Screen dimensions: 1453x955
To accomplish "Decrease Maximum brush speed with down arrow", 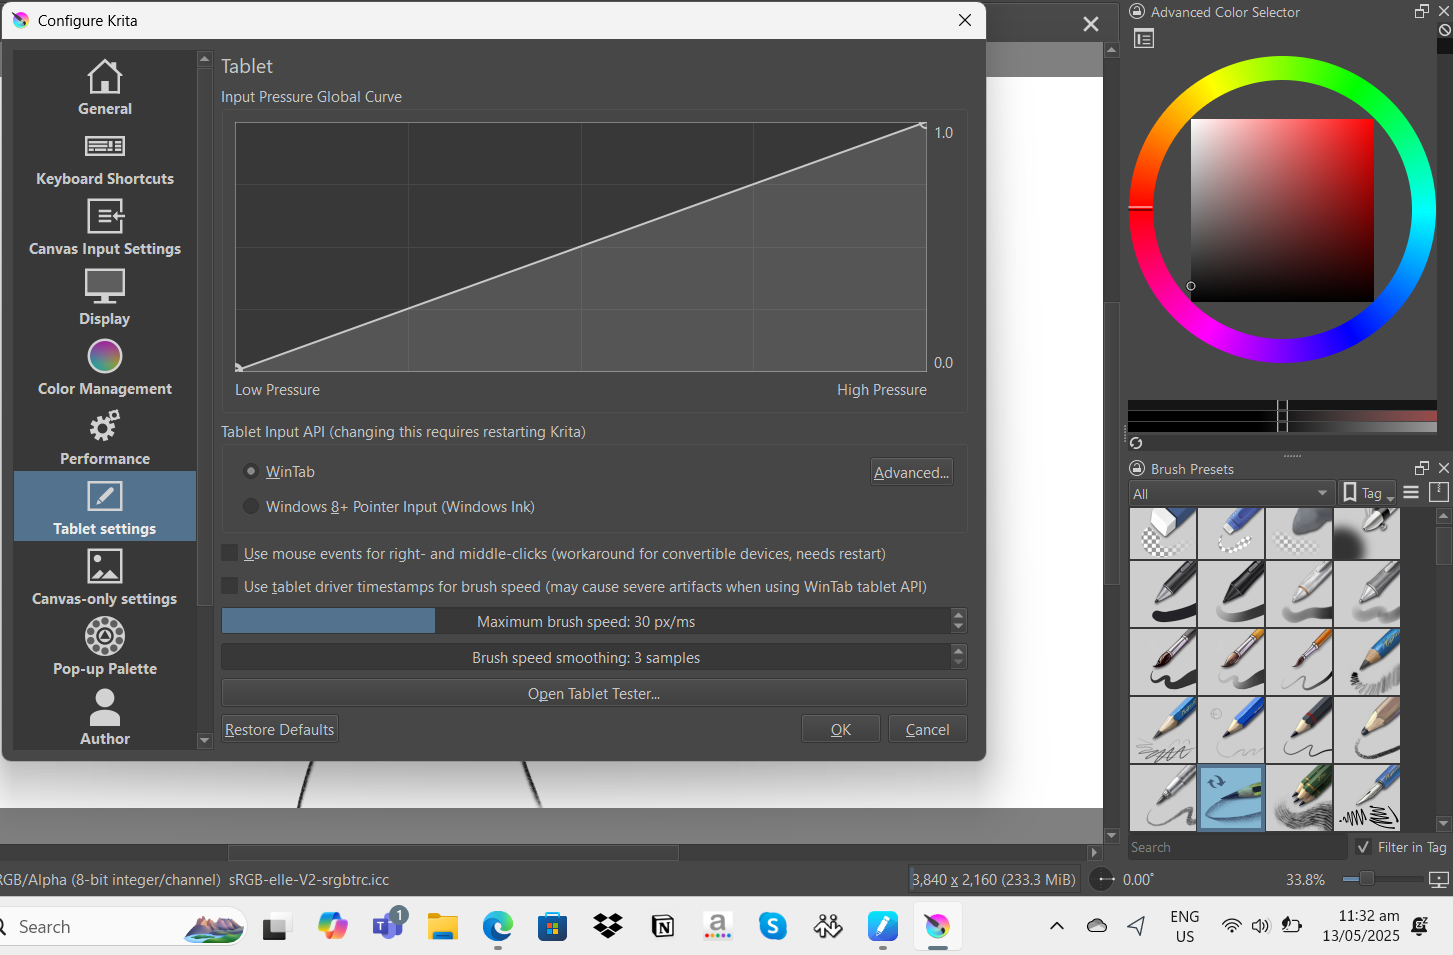I will tap(959, 627).
